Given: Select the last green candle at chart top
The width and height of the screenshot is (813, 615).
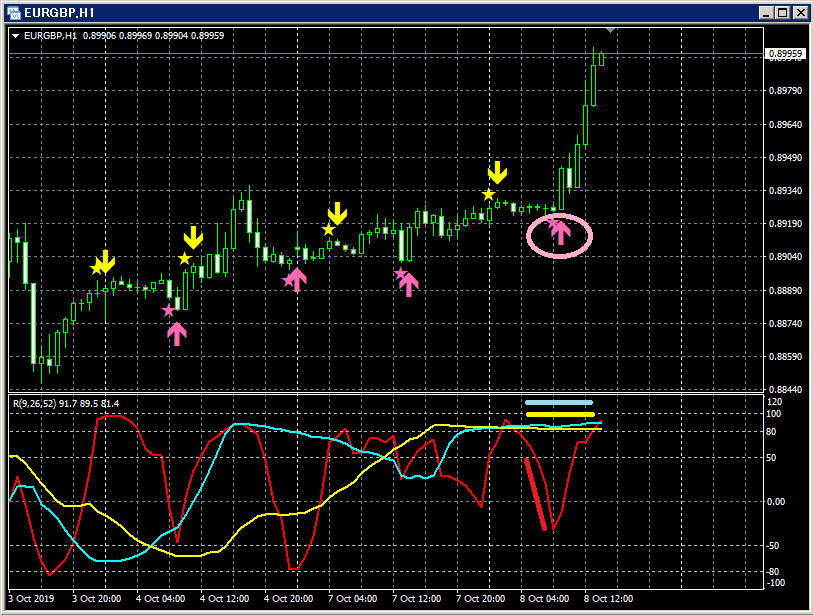Looking at the screenshot, I should (x=601, y=59).
